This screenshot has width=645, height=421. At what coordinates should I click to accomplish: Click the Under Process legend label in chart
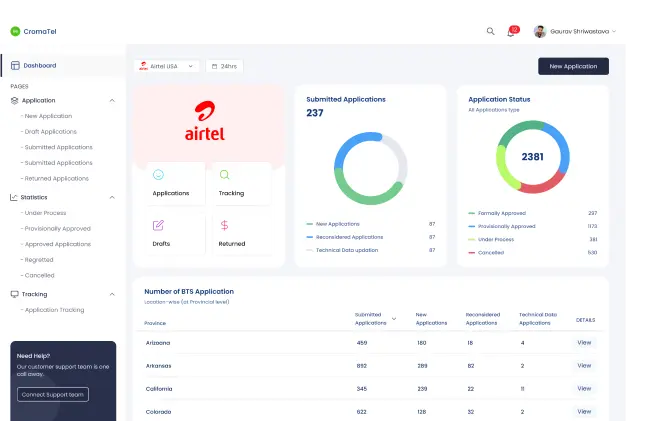[x=496, y=240]
